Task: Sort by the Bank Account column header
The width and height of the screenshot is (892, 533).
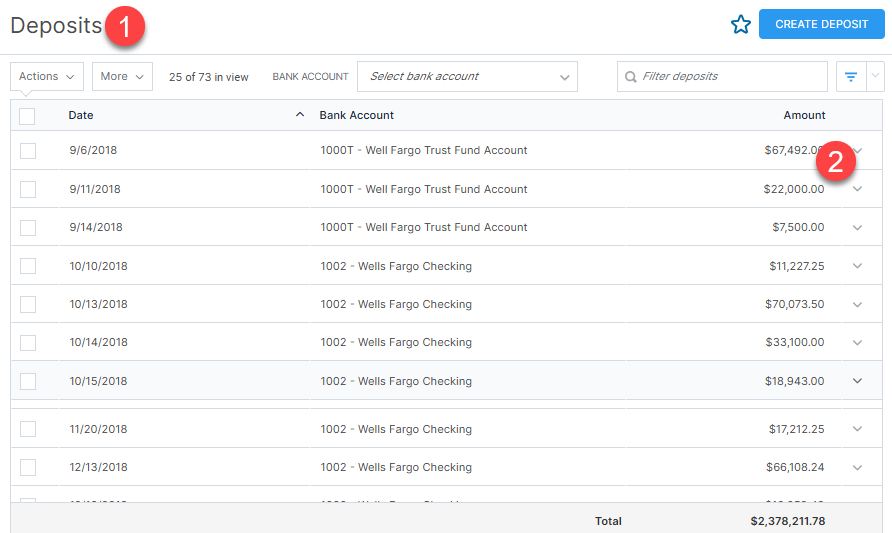Action: pos(357,115)
